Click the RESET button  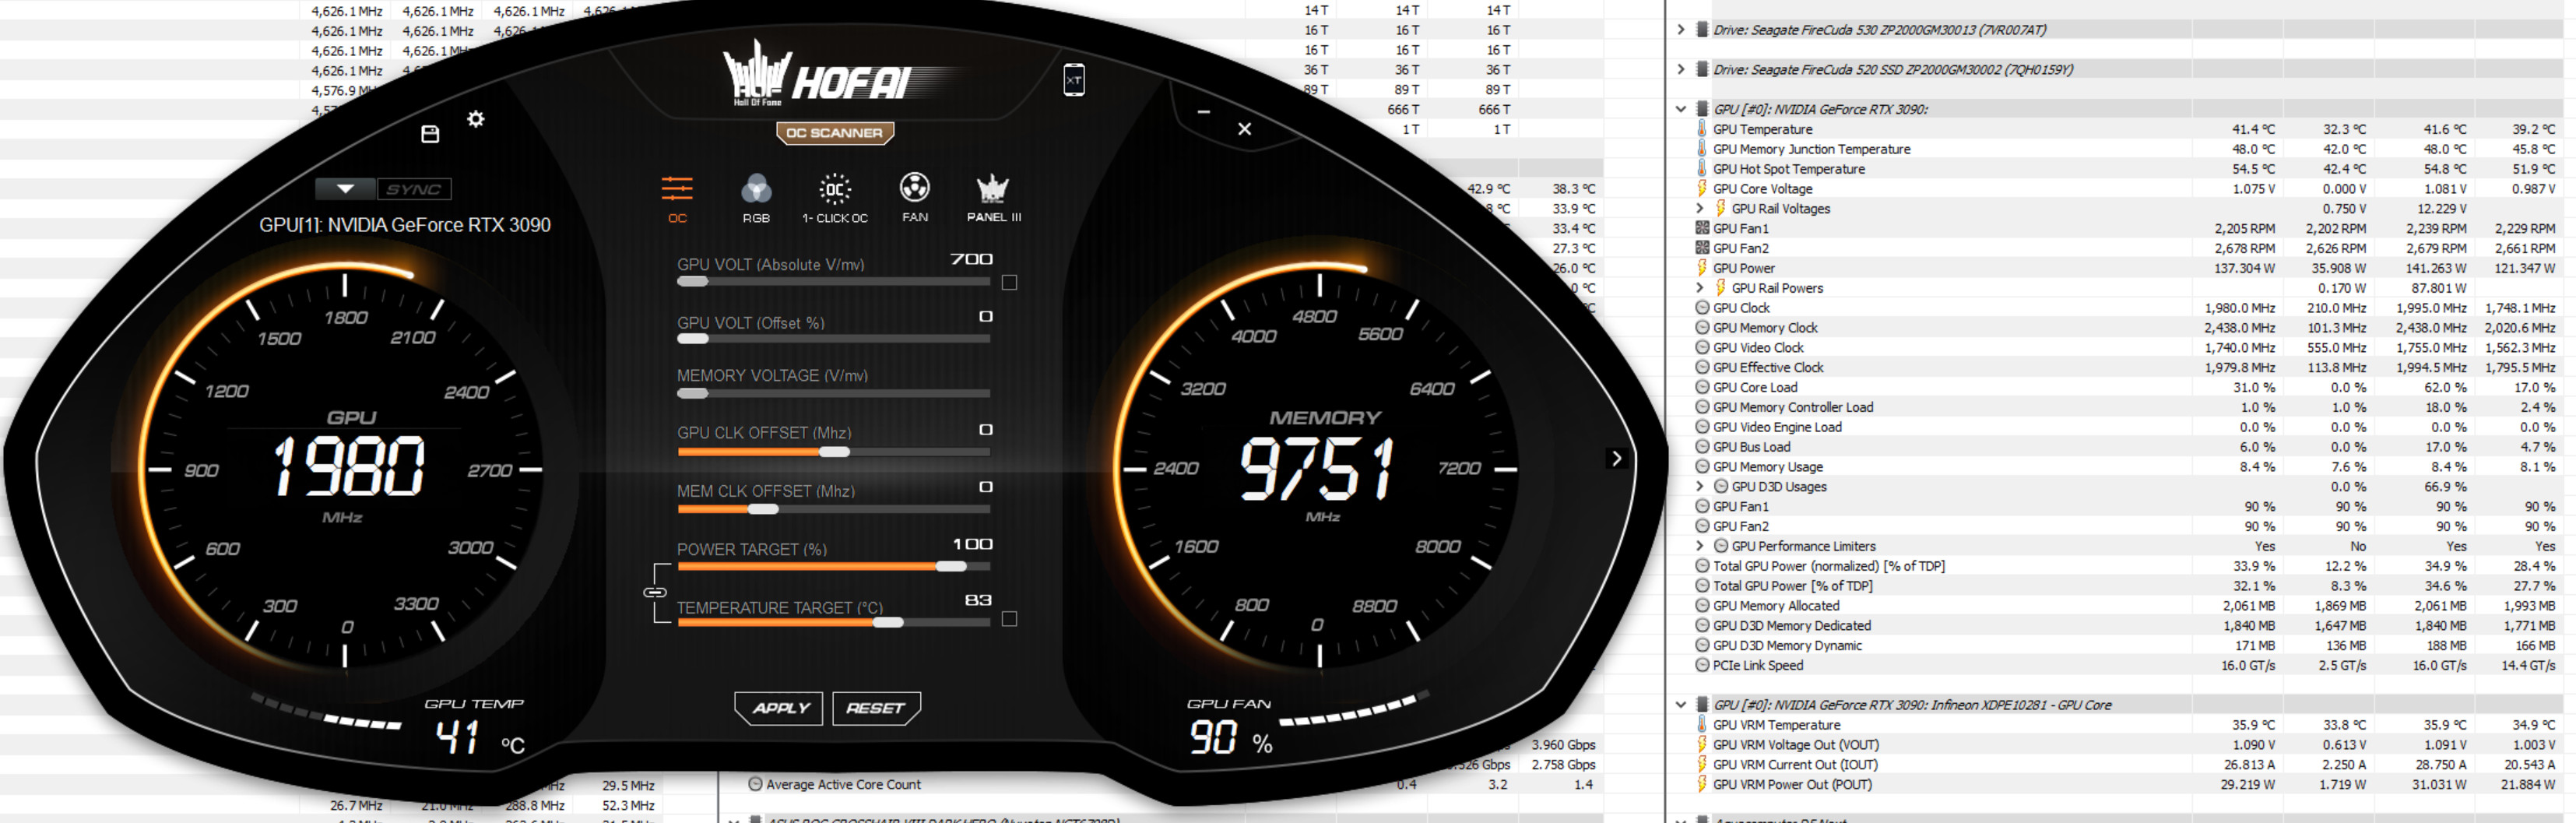click(x=876, y=708)
